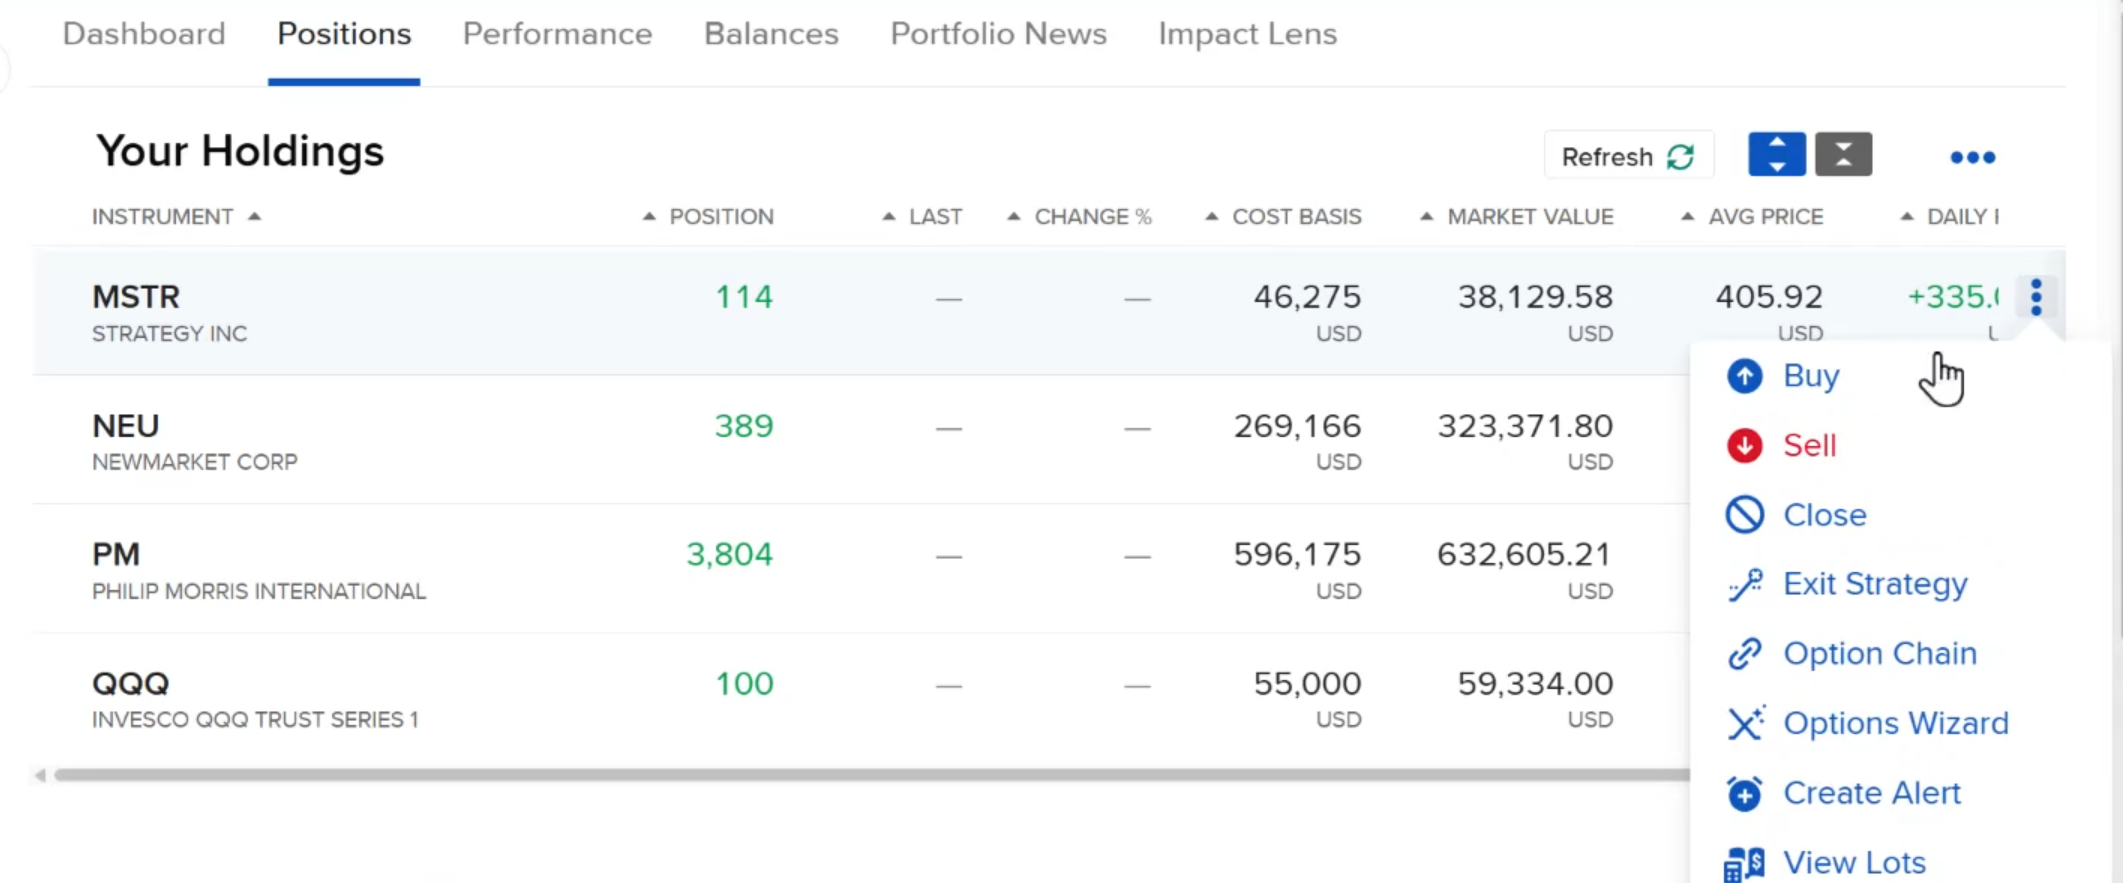Go to the Balances tab
The width and height of the screenshot is (2123, 883).
click(x=771, y=34)
